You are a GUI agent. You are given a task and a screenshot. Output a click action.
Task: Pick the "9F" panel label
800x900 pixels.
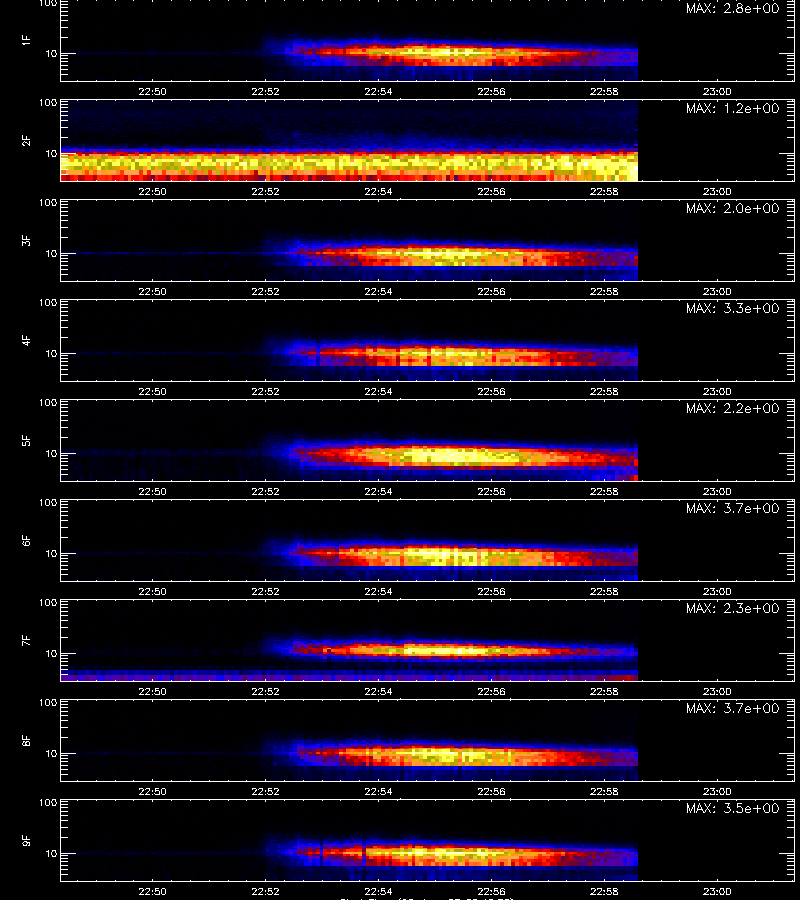[26, 840]
